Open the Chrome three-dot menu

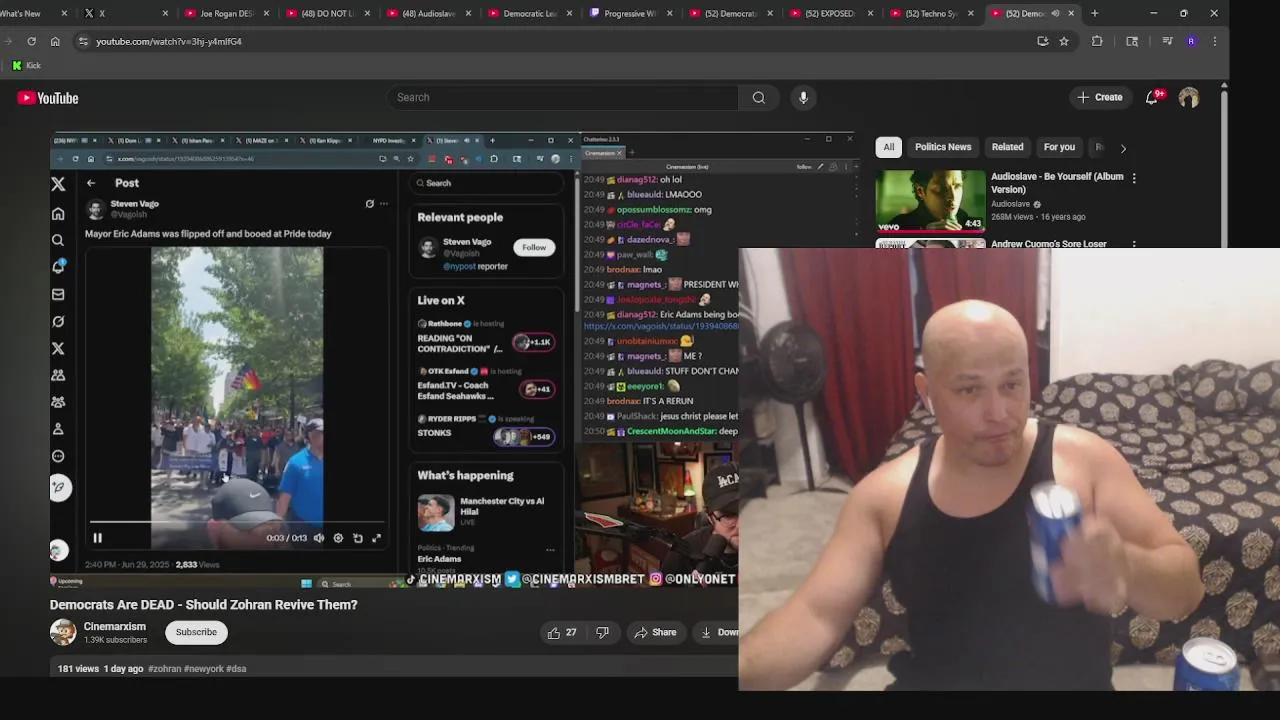pyautogui.click(x=1214, y=41)
